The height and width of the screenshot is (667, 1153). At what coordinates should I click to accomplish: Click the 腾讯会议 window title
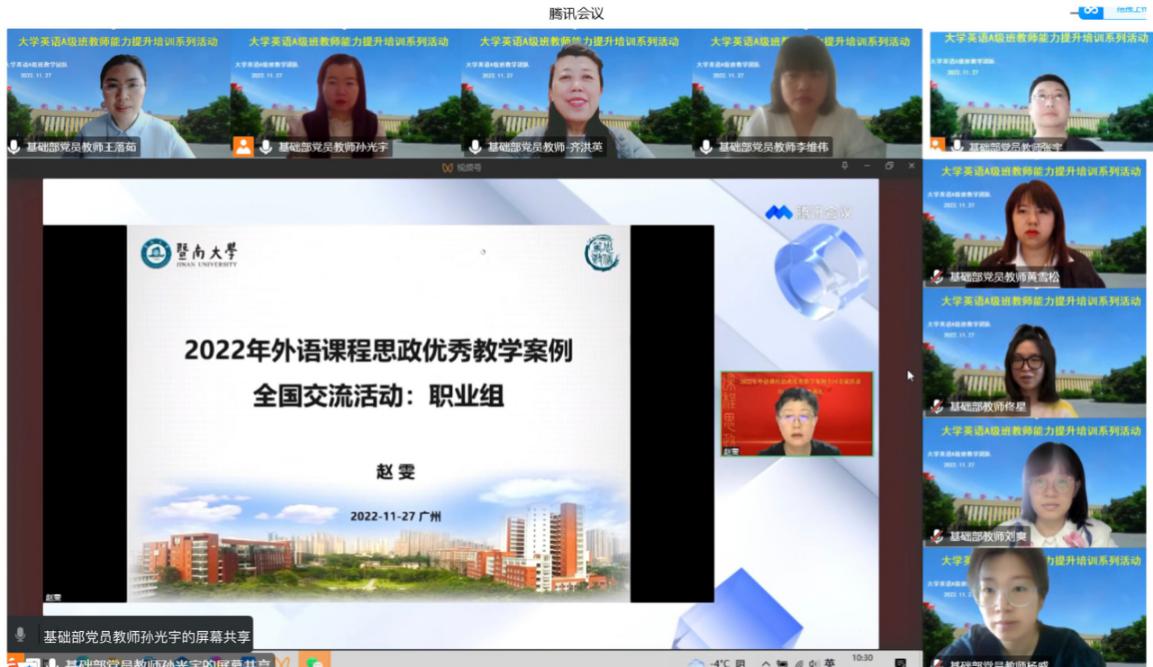[x=576, y=13]
